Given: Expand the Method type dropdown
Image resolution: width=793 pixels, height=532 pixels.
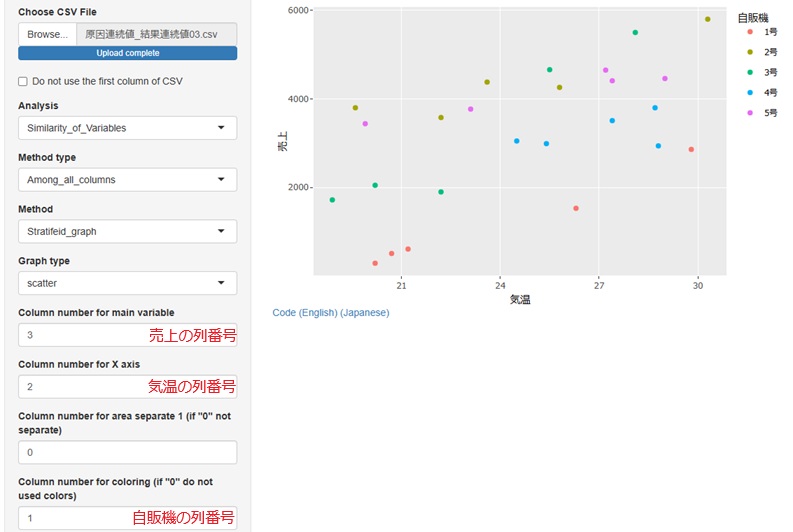Looking at the screenshot, I should pos(127,180).
